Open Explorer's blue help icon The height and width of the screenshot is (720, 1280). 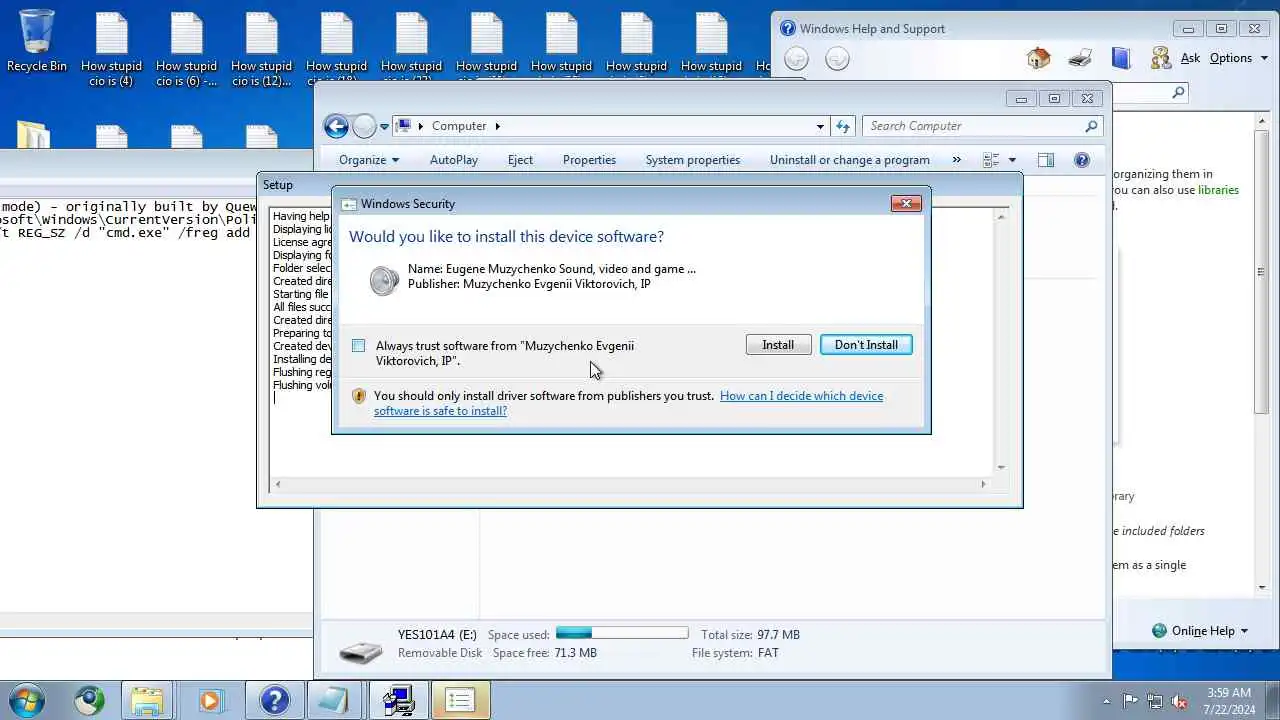coord(1081,160)
